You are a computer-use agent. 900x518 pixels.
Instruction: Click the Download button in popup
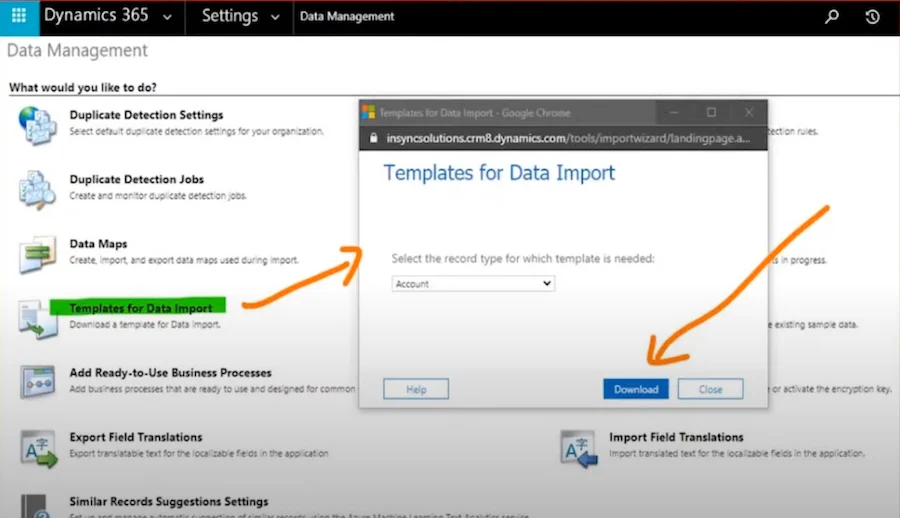636,389
